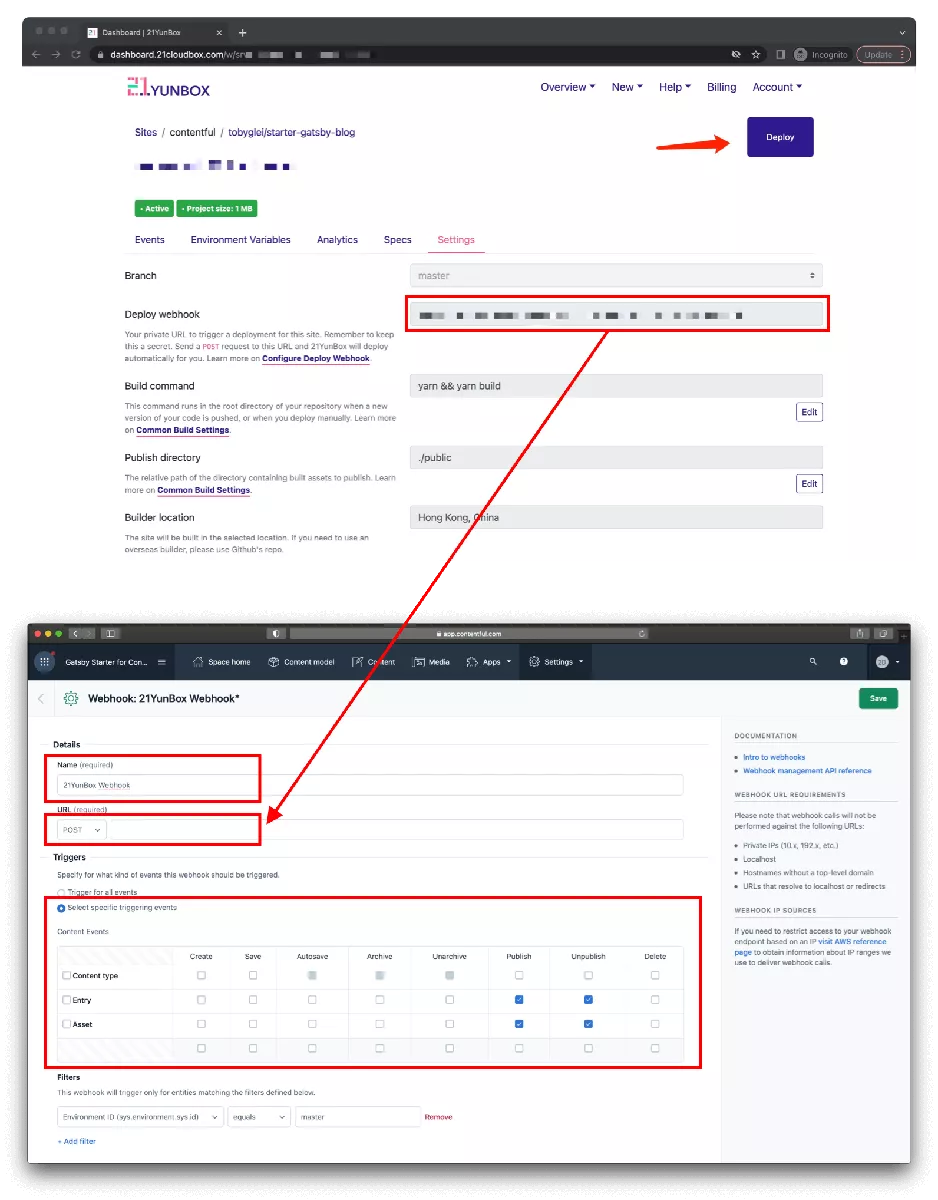This screenshot has width=938, height=1200.
Task: Open Content model in navigation bar
Action: click(x=301, y=662)
